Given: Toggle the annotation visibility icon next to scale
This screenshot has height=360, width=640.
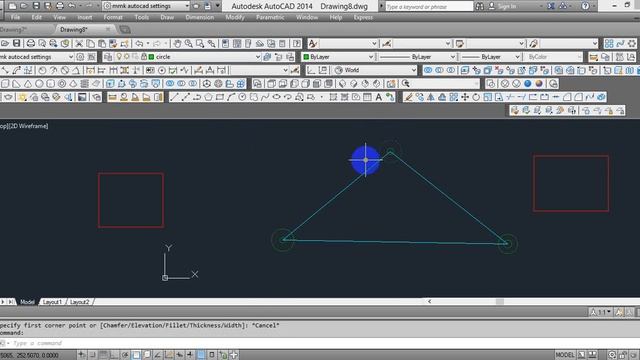Looking at the screenshot, I should [619, 312].
